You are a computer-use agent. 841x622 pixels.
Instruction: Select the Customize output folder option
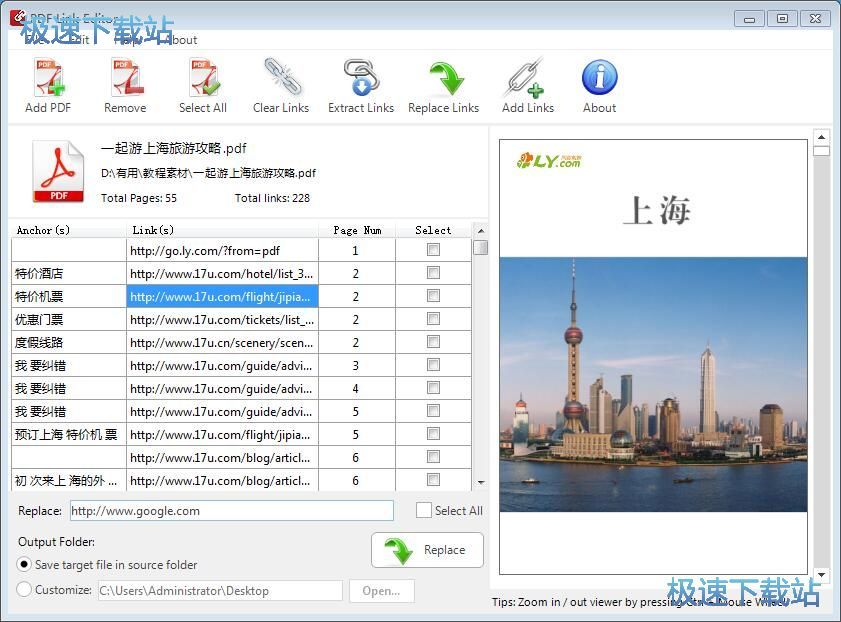(24, 589)
